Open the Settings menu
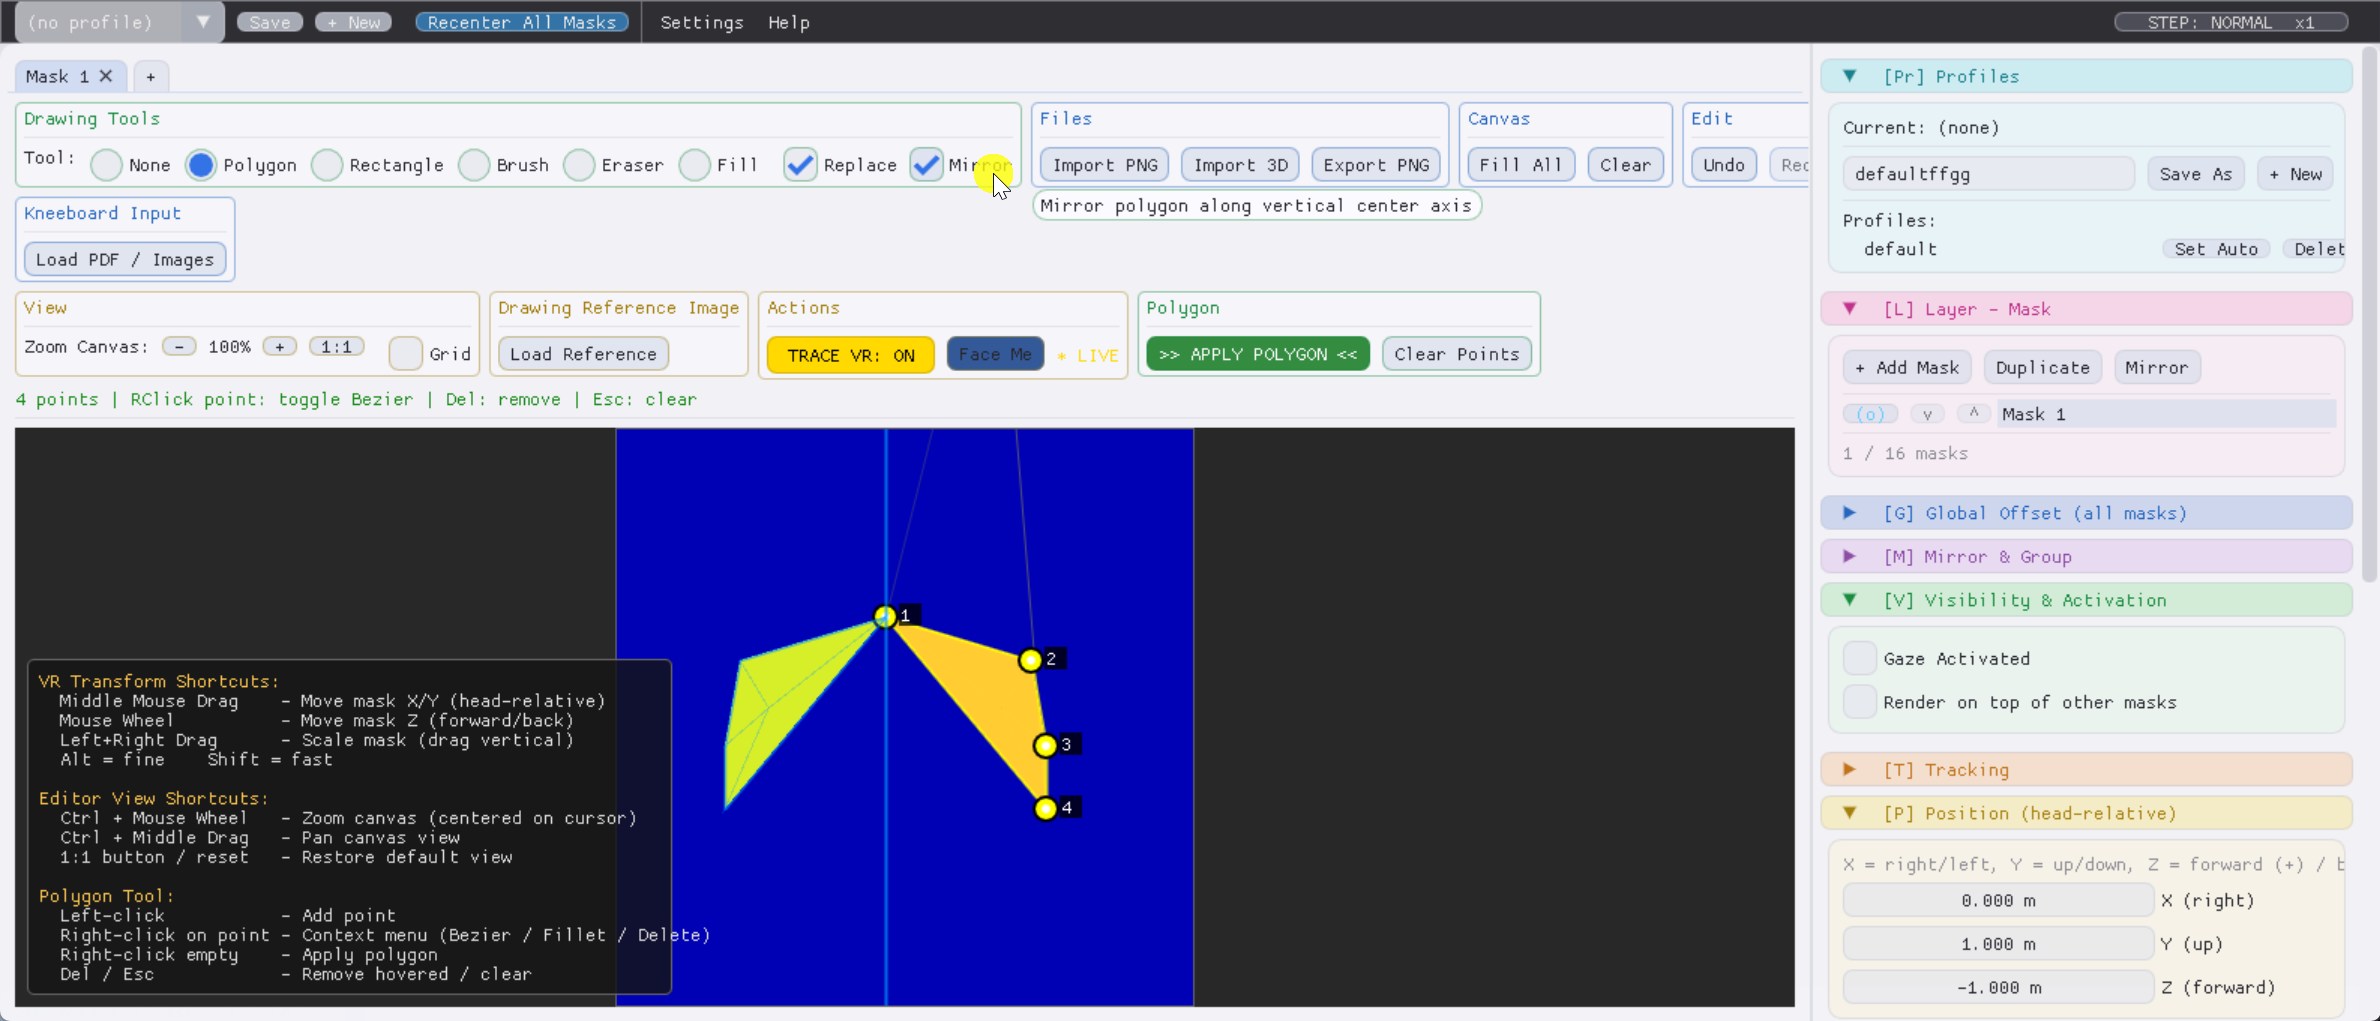Viewport: 2380px width, 1021px height. [701, 22]
